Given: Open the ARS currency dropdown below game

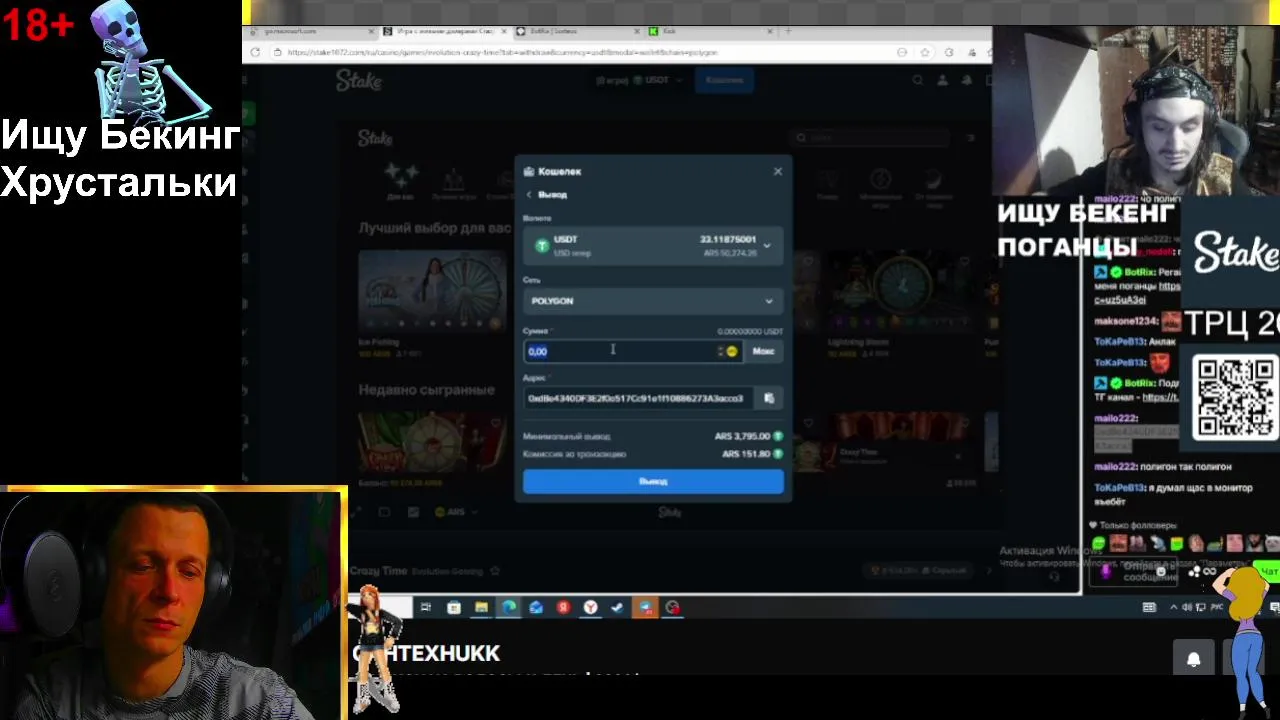Looking at the screenshot, I should pos(455,512).
